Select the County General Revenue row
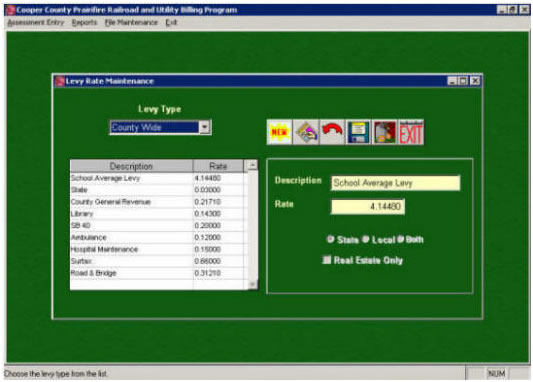Image resolution: width=533 pixels, height=382 pixels. [157, 202]
